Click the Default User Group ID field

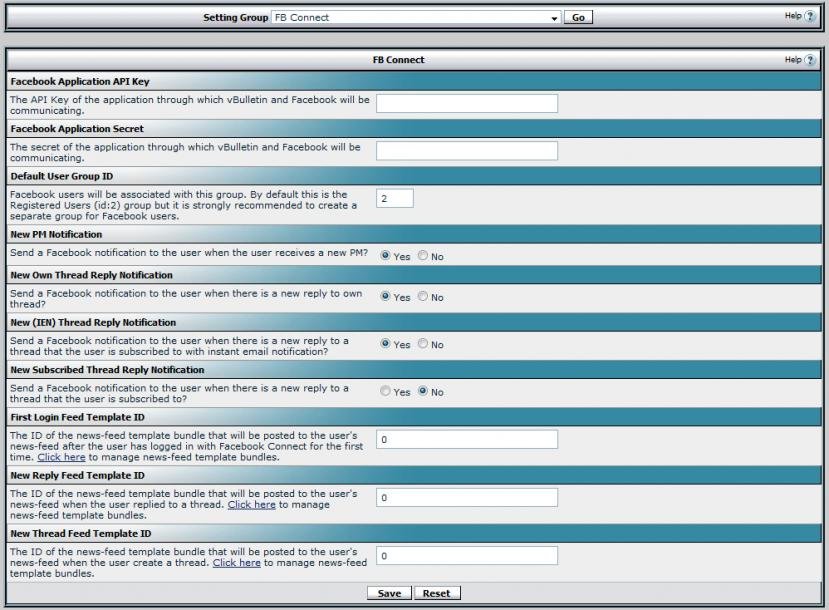395,198
